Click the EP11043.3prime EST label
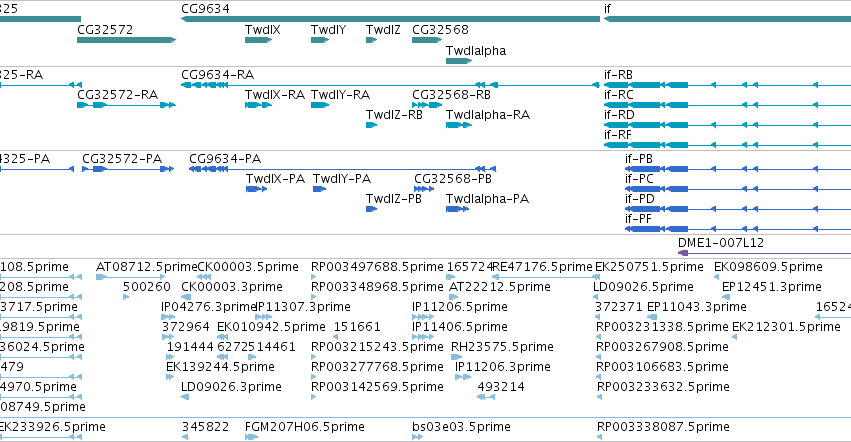Image resolution: width=851 pixels, height=442 pixels. (x=697, y=307)
